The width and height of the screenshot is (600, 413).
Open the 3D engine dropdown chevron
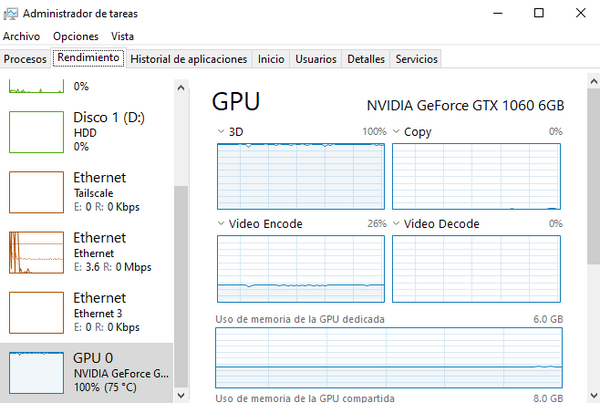[x=221, y=132]
